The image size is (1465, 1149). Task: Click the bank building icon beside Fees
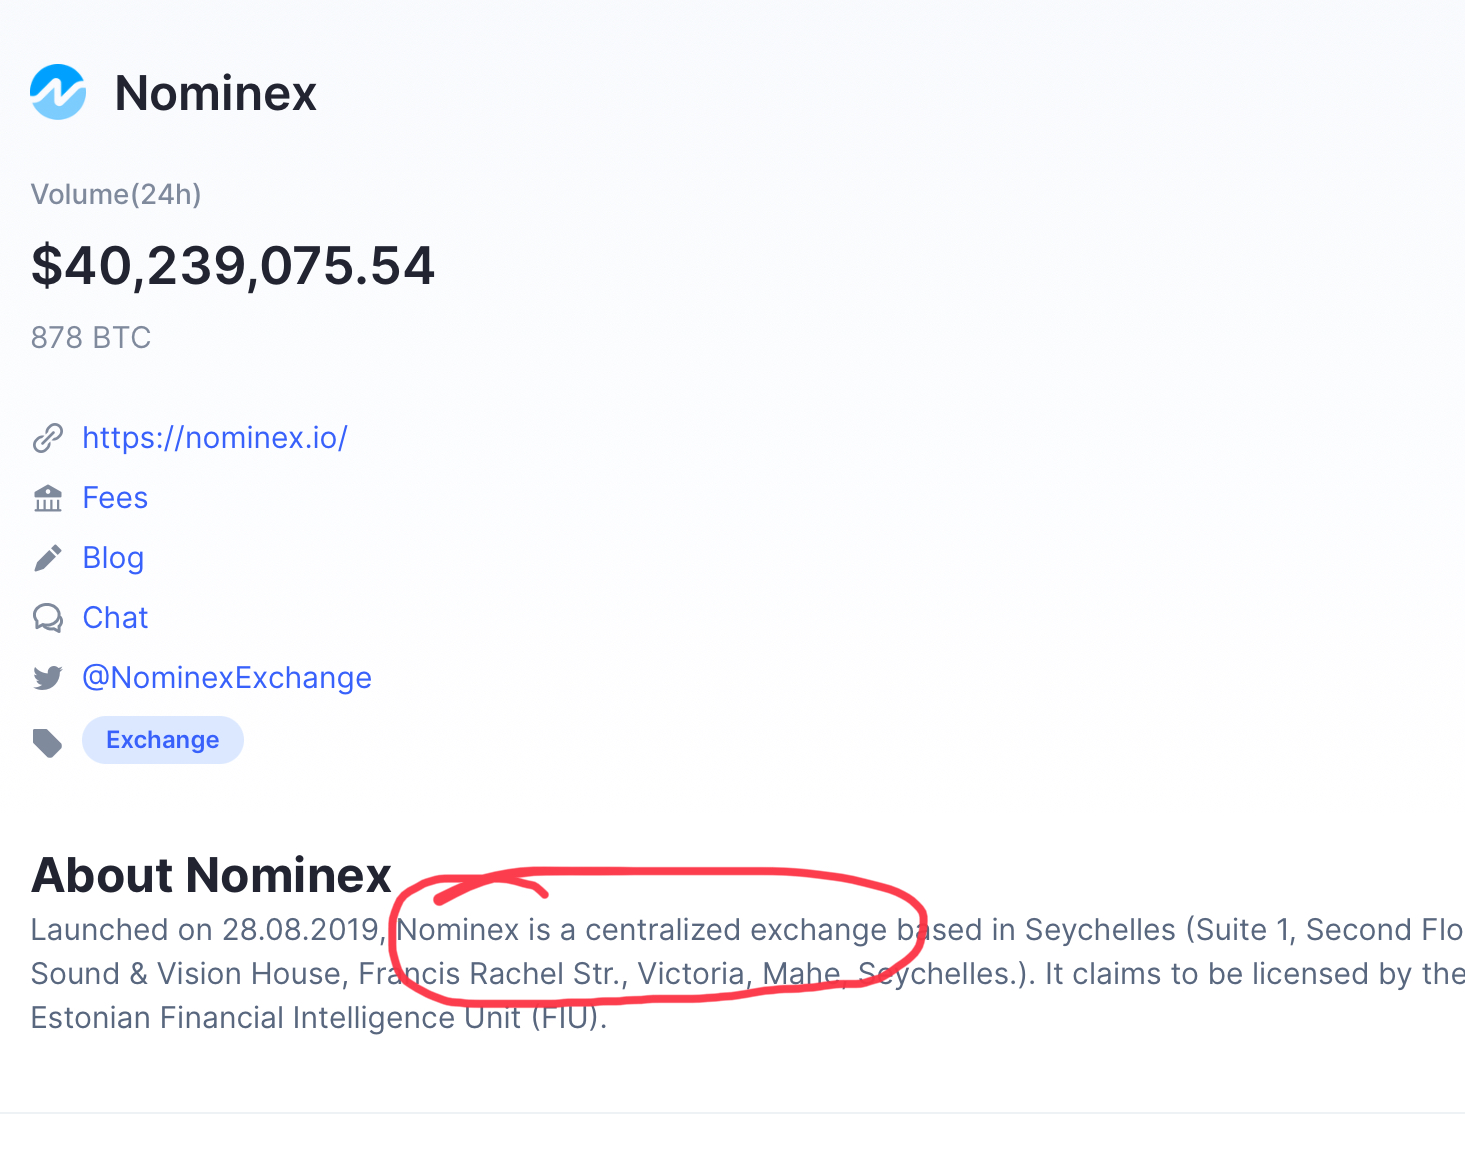tap(48, 498)
